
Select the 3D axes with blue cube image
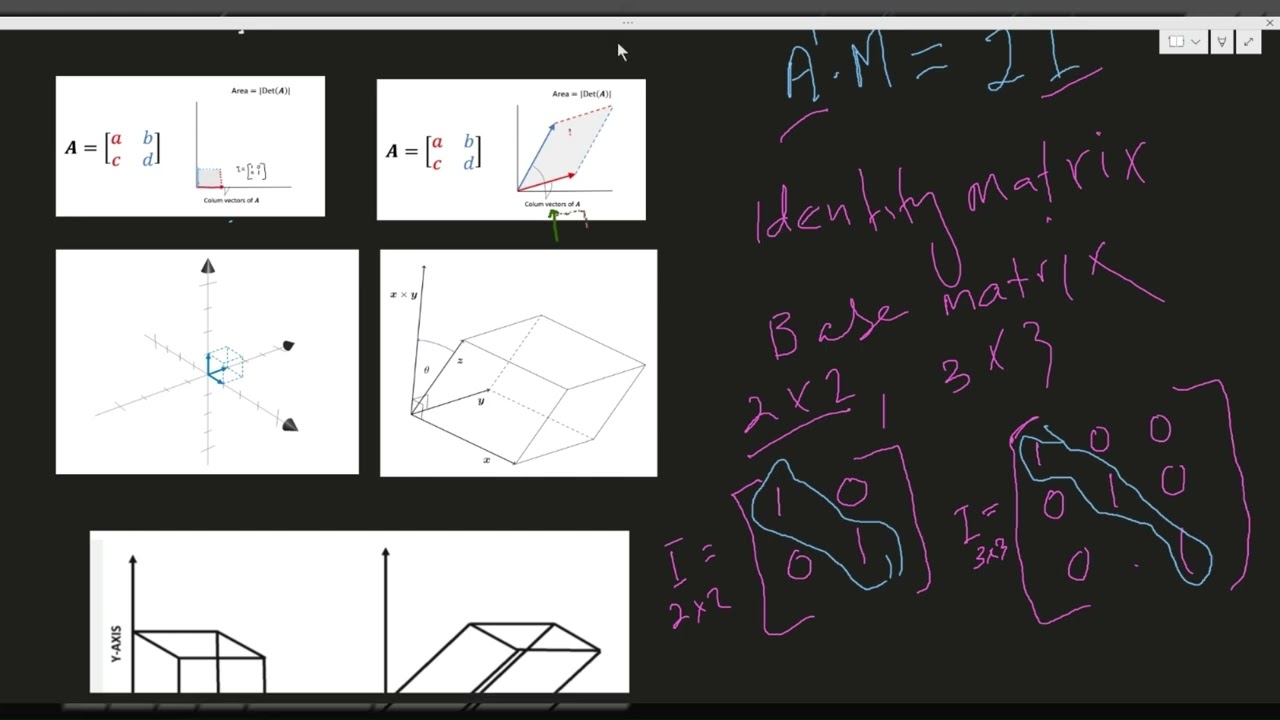pos(207,362)
